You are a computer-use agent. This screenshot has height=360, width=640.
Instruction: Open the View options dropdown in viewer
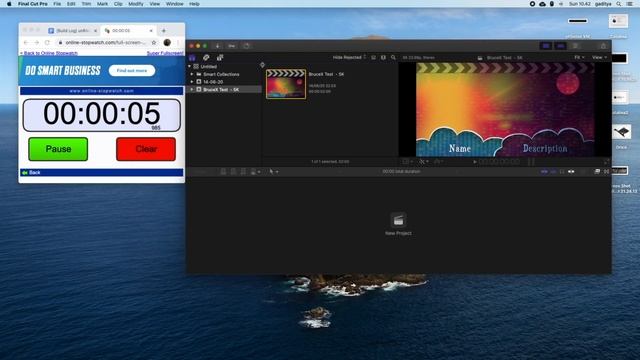click(x=599, y=58)
